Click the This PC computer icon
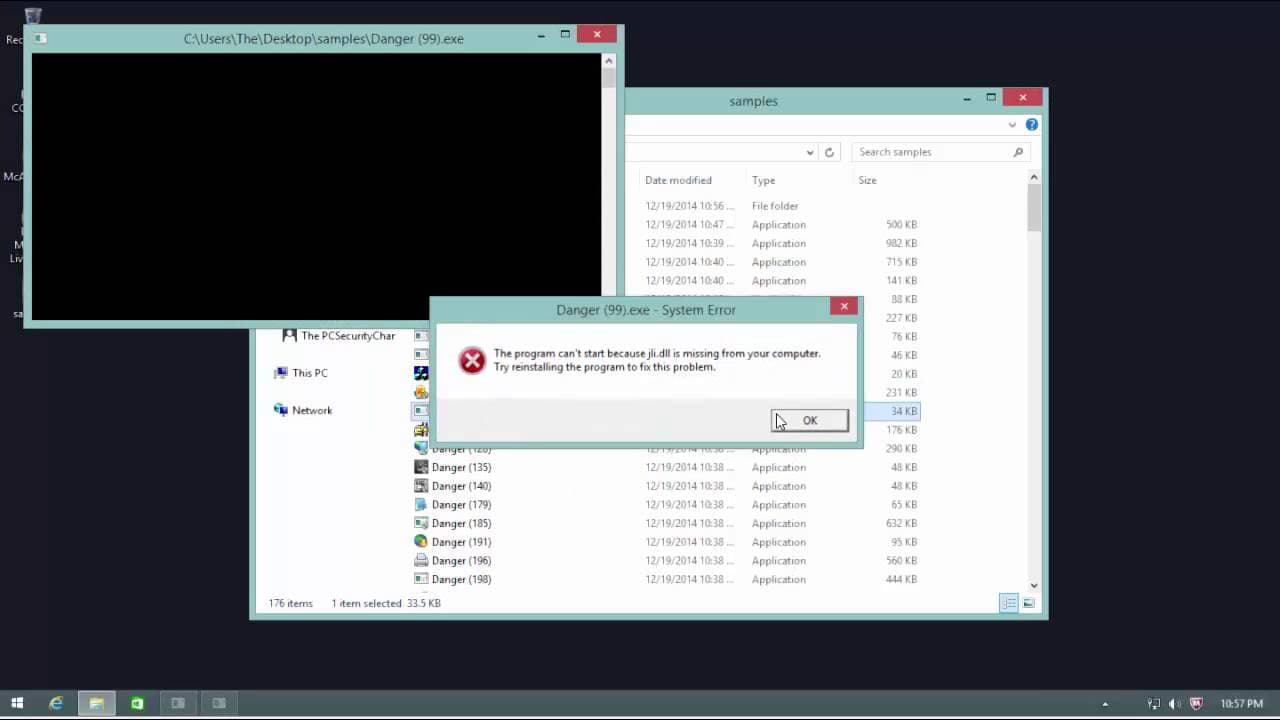 click(280, 373)
